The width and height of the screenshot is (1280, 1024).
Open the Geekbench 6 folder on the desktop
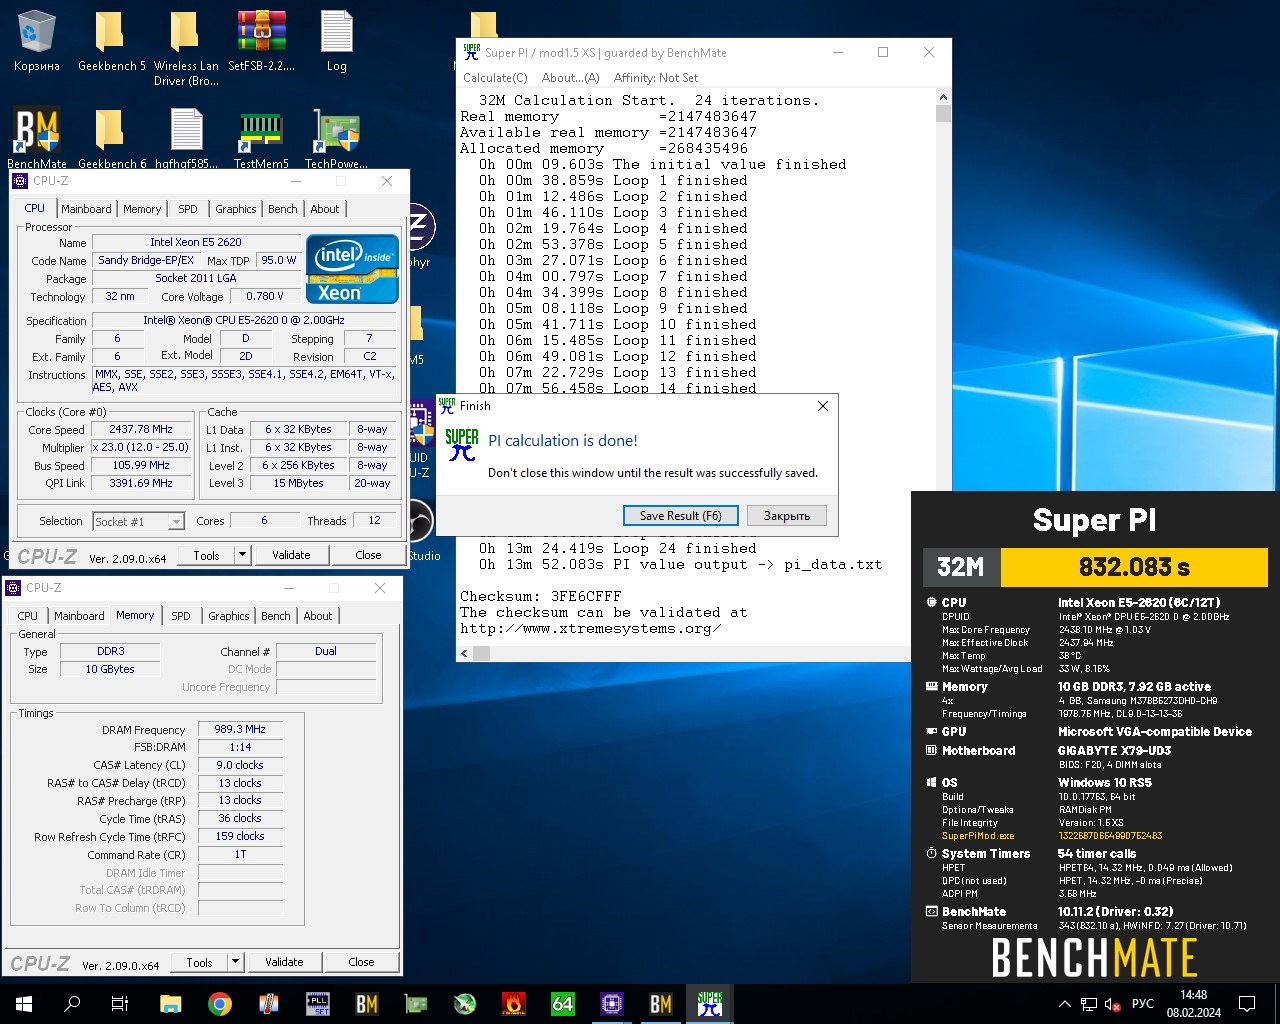112,138
